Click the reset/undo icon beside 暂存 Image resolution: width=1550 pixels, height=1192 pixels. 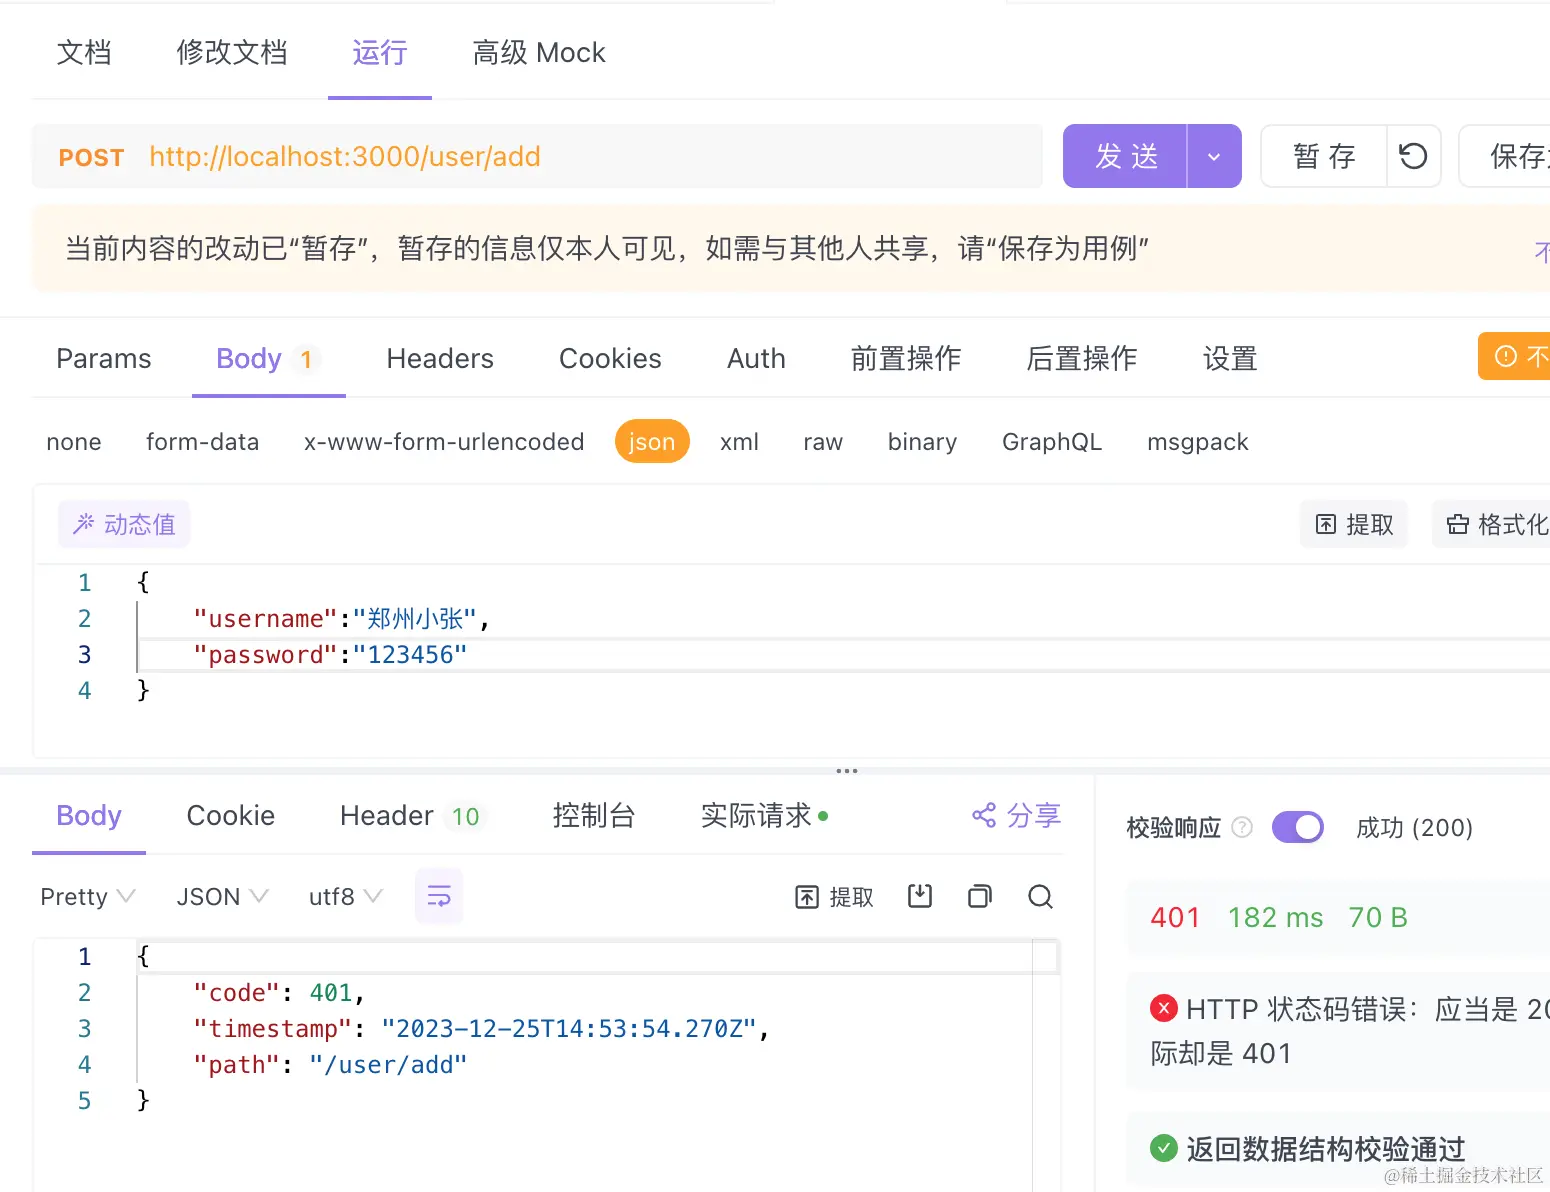pos(1413,156)
